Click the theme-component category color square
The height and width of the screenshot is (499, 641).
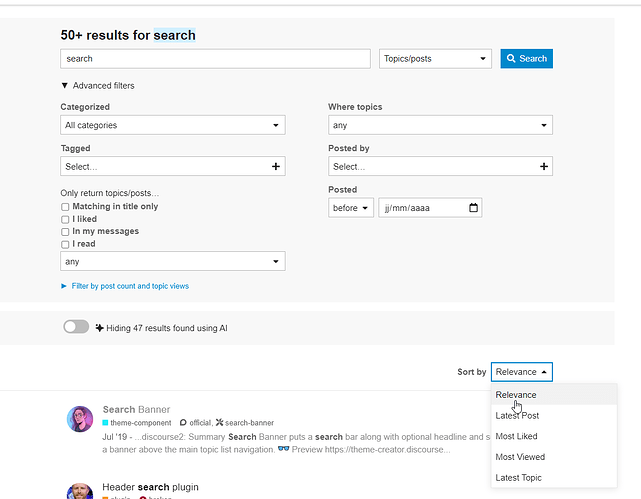coord(105,423)
